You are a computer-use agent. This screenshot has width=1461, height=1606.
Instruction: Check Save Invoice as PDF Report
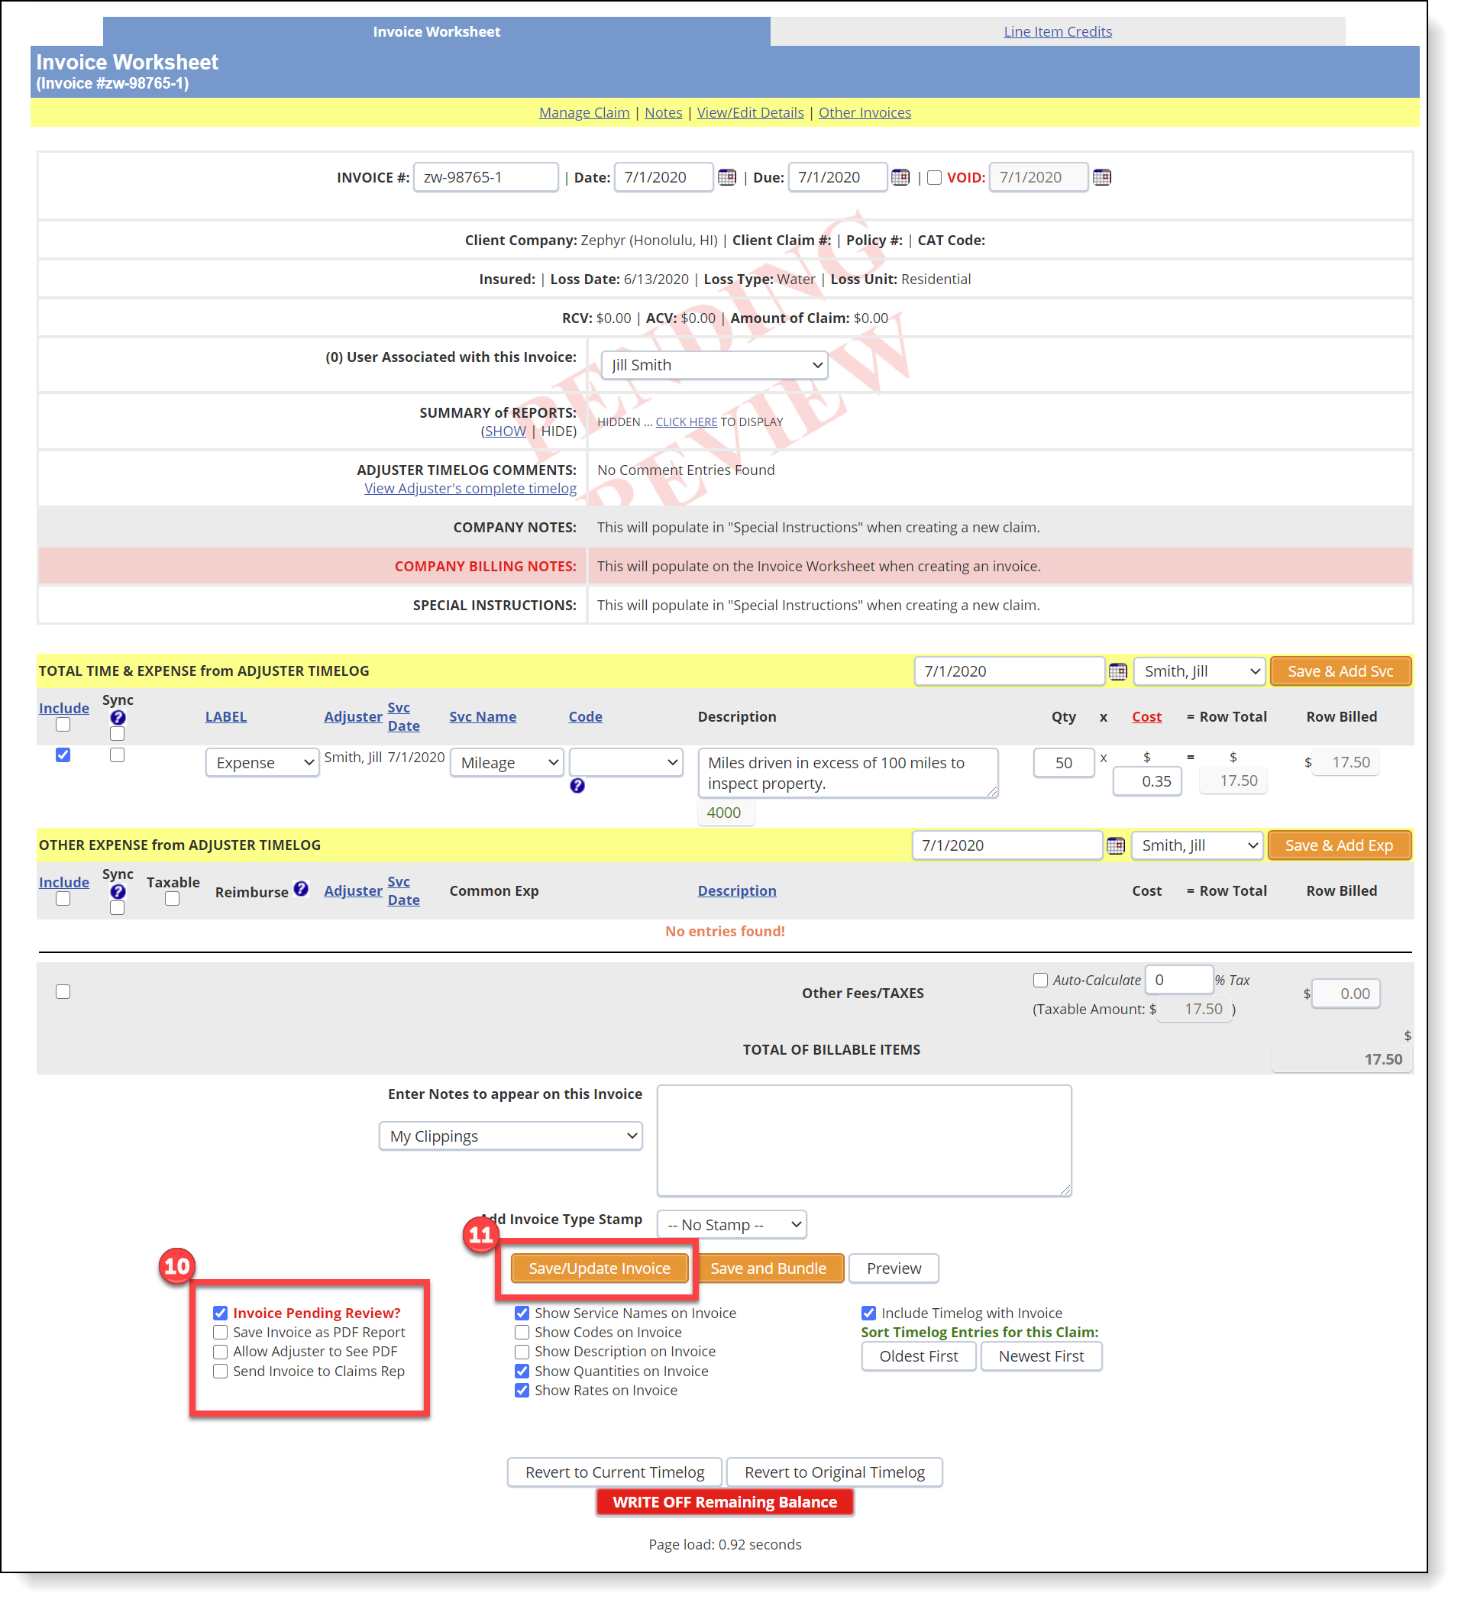[x=220, y=1332]
